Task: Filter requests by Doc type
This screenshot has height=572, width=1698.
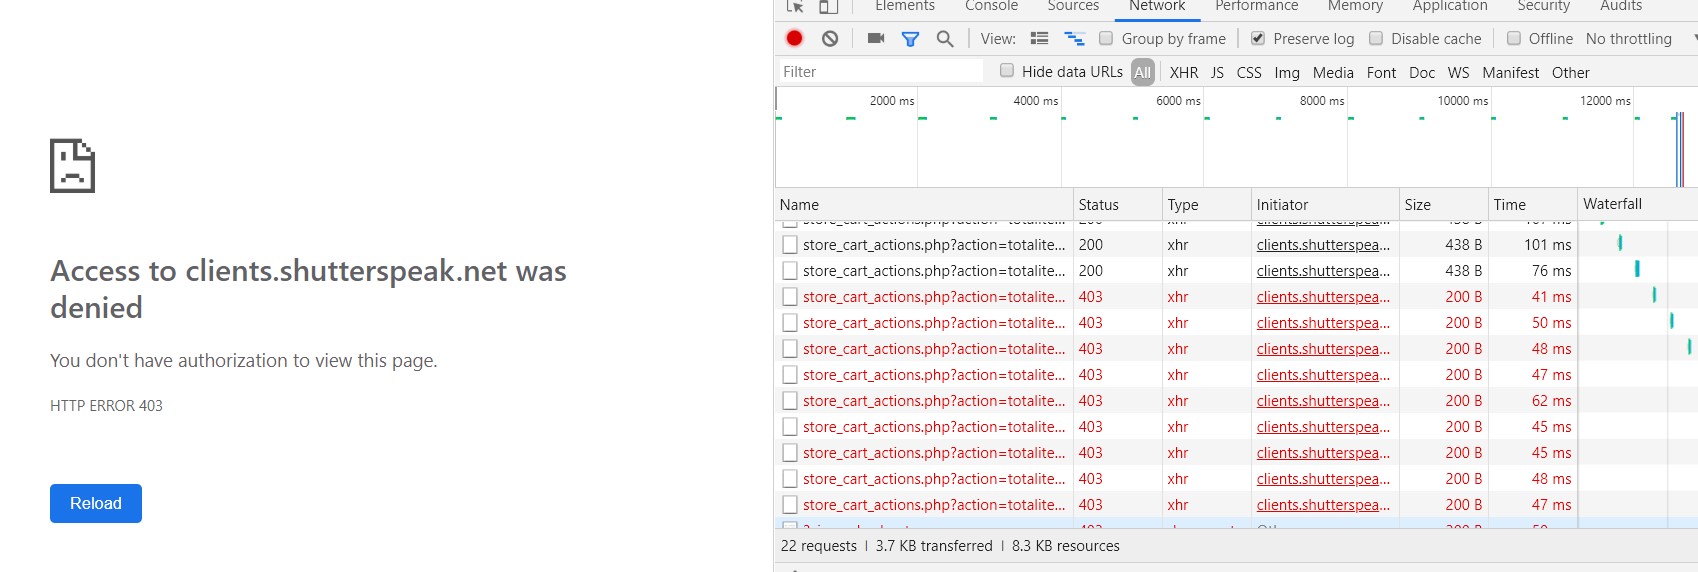Action: [1422, 72]
